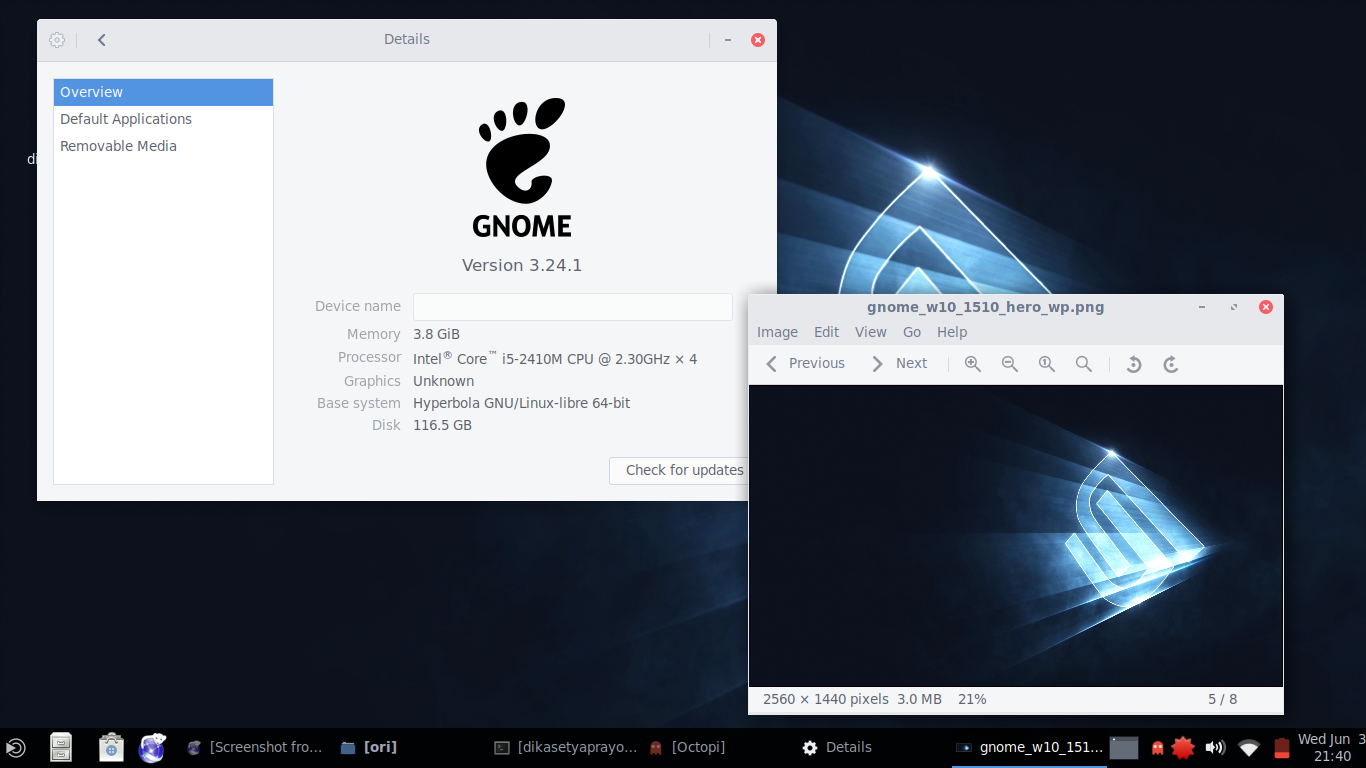Click Hyperbola GNU/Linux-libre 64-bit text
Image resolution: width=1366 pixels, height=768 pixels.
521,403
